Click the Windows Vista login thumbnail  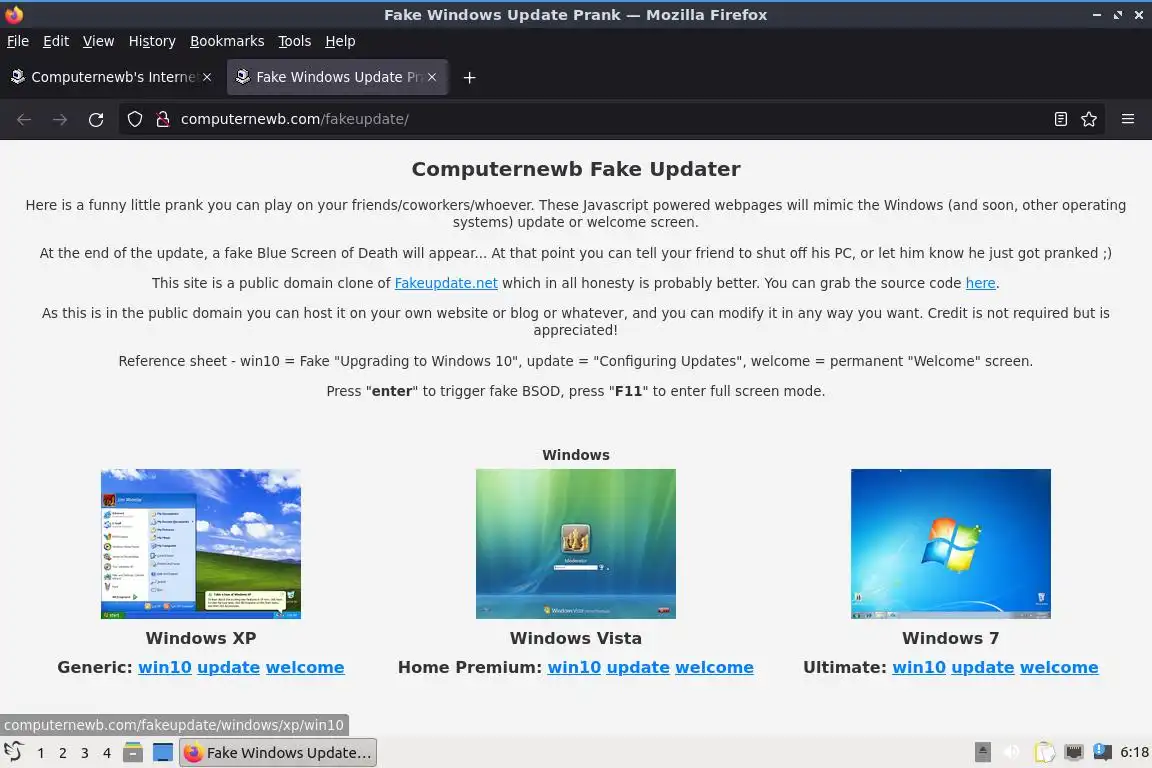click(575, 544)
